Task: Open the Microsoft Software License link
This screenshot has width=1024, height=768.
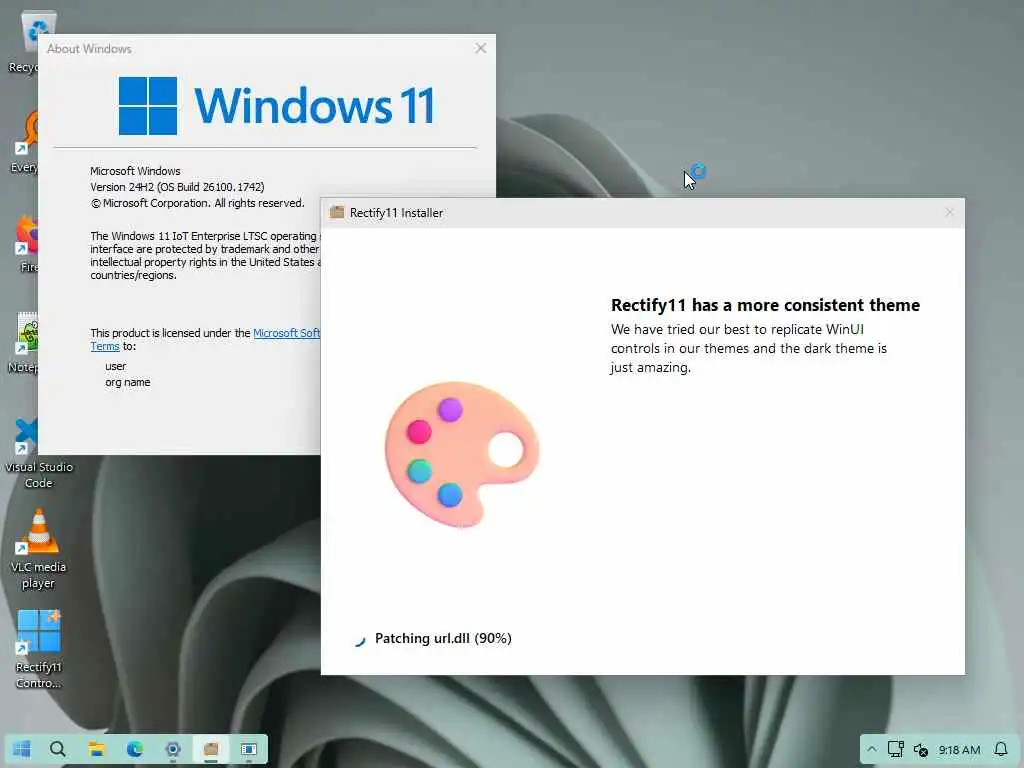Action: [286, 333]
